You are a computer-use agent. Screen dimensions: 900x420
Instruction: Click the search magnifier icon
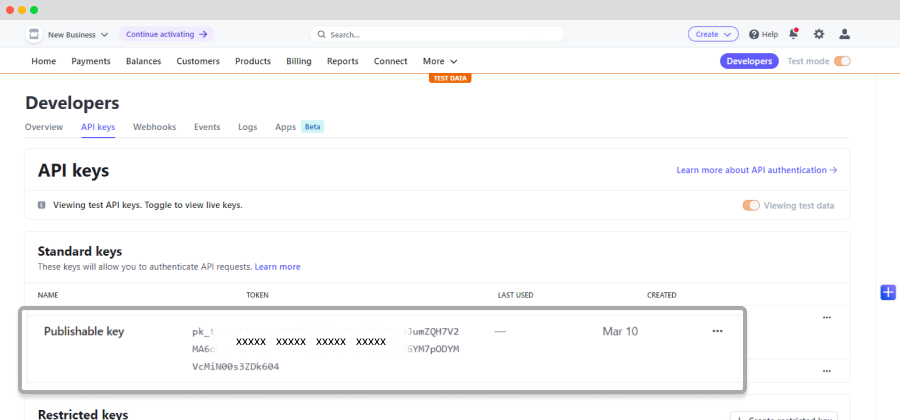(x=321, y=34)
